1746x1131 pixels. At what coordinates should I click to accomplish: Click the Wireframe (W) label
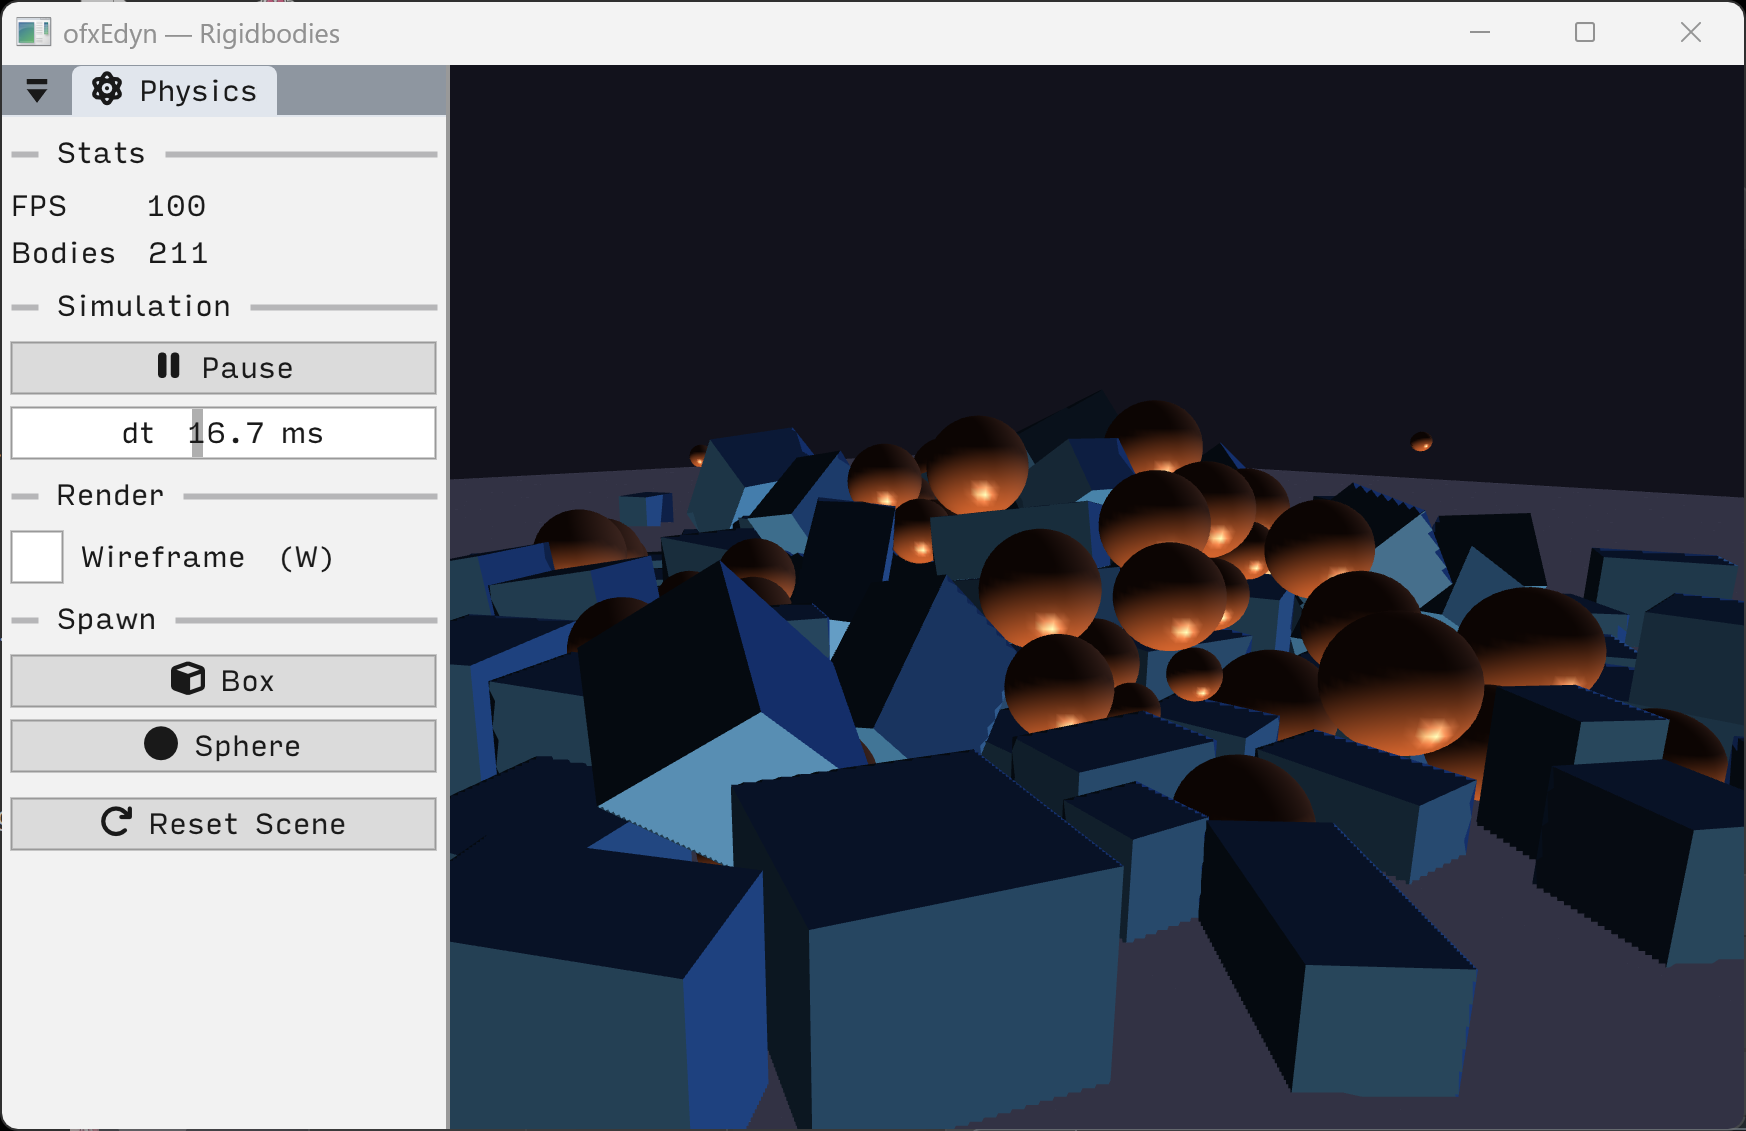(207, 558)
